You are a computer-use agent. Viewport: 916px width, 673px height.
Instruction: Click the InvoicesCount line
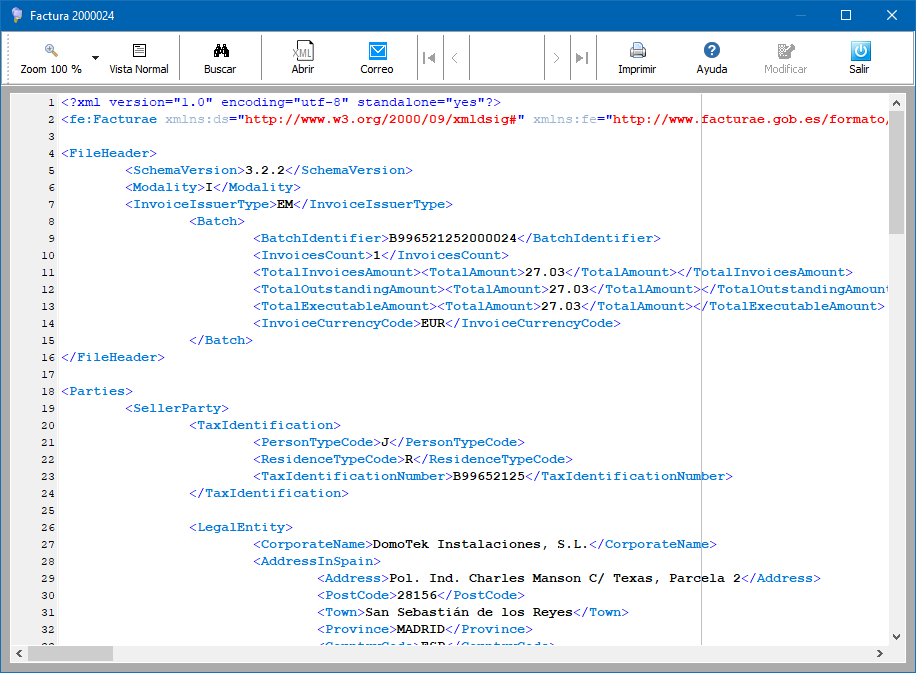(381, 255)
